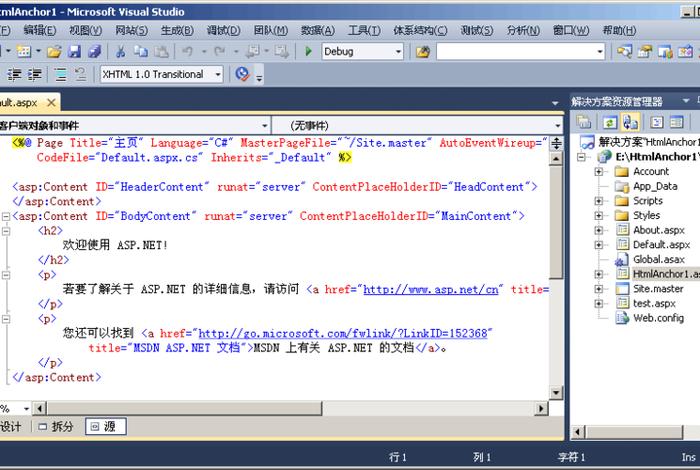Image resolution: width=700 pixels, height=470 pixels.
Task: Click the Decrease Indent icon
Action: 14,74
